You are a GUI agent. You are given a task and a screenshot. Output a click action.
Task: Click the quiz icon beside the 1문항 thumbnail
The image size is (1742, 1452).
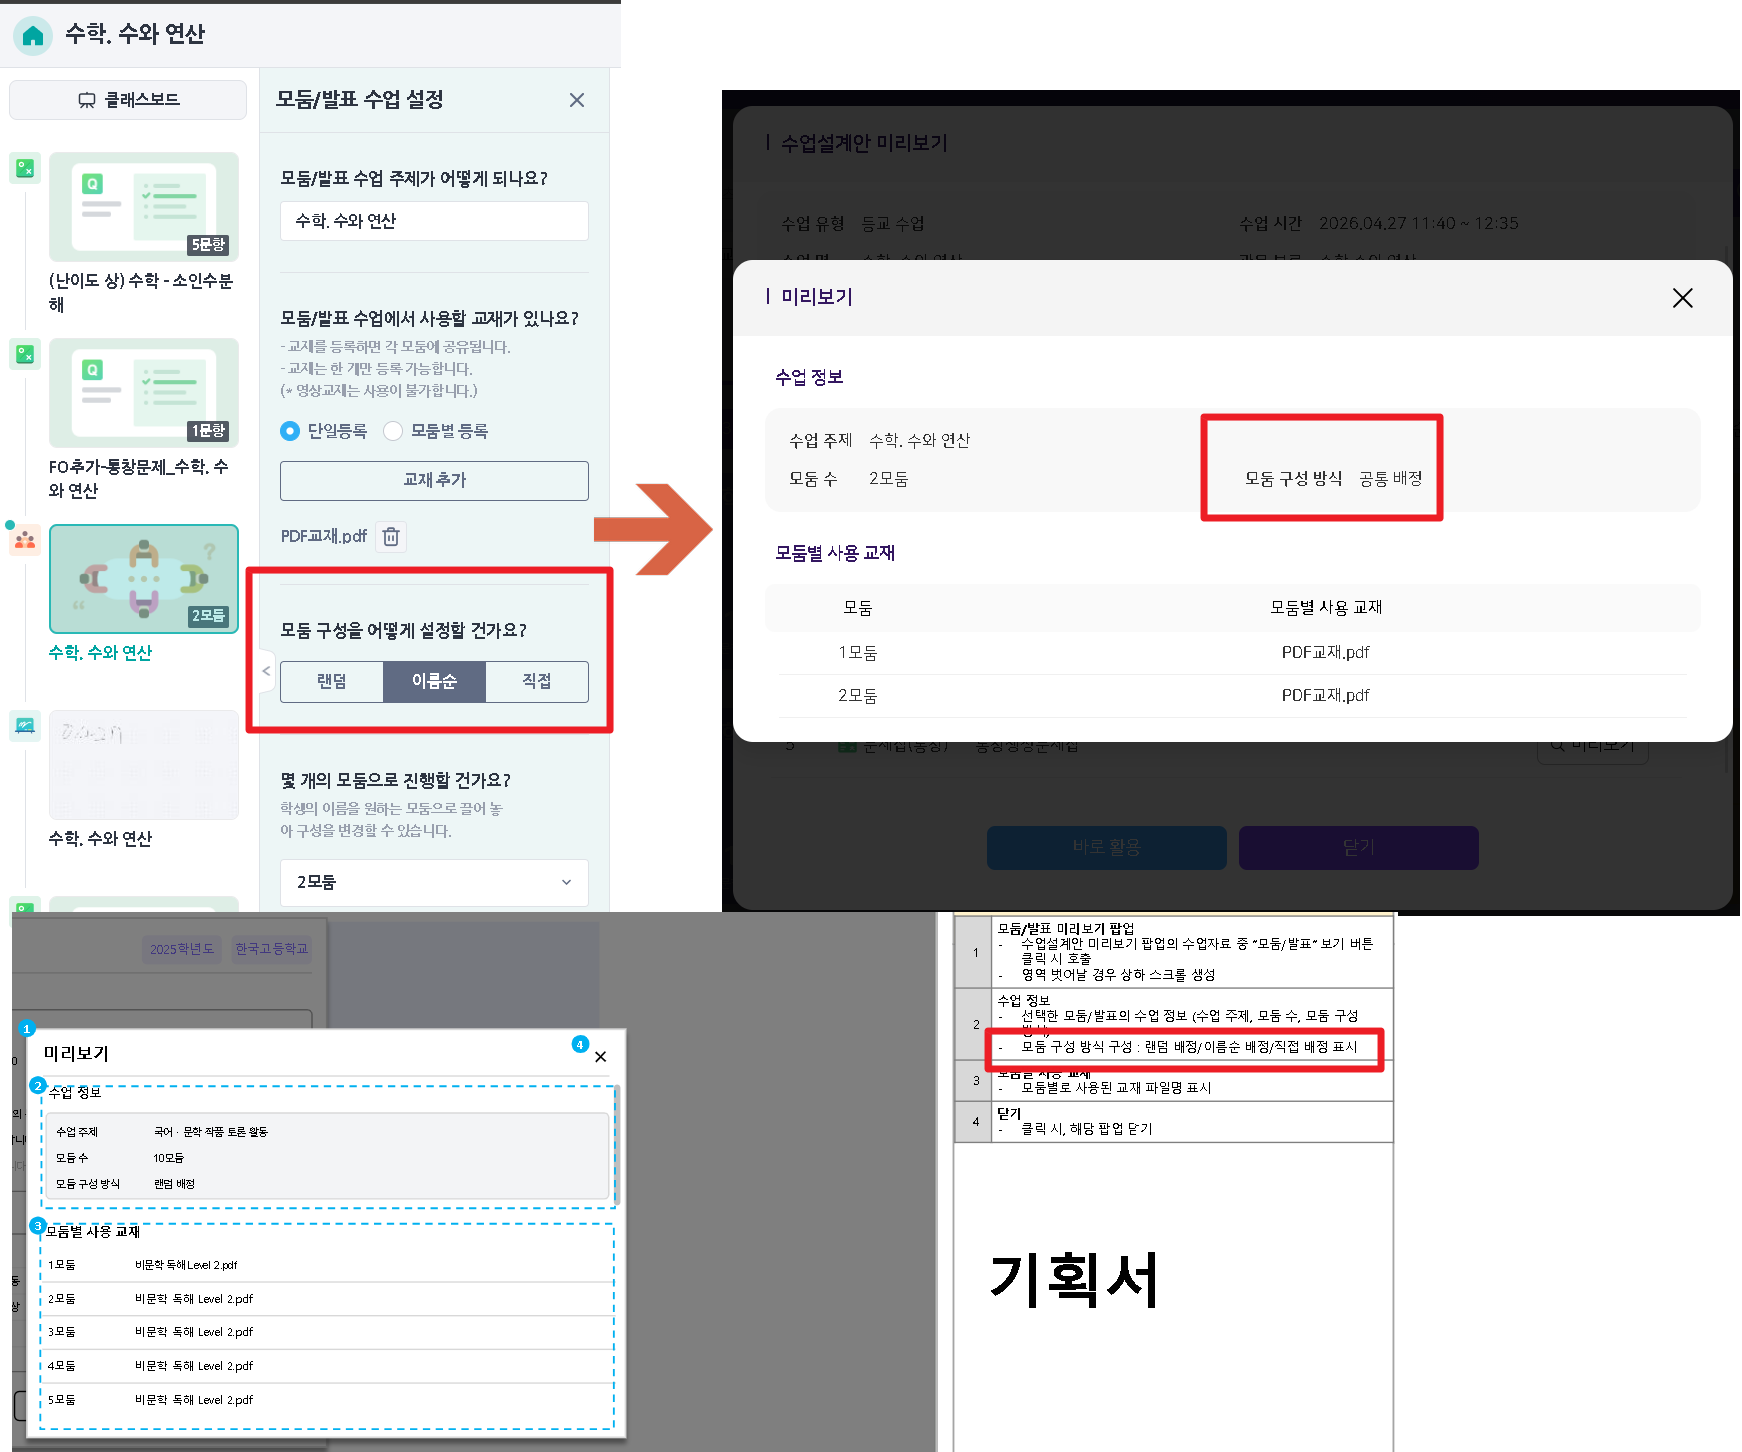pyautogui.click(x=25, y=354)
